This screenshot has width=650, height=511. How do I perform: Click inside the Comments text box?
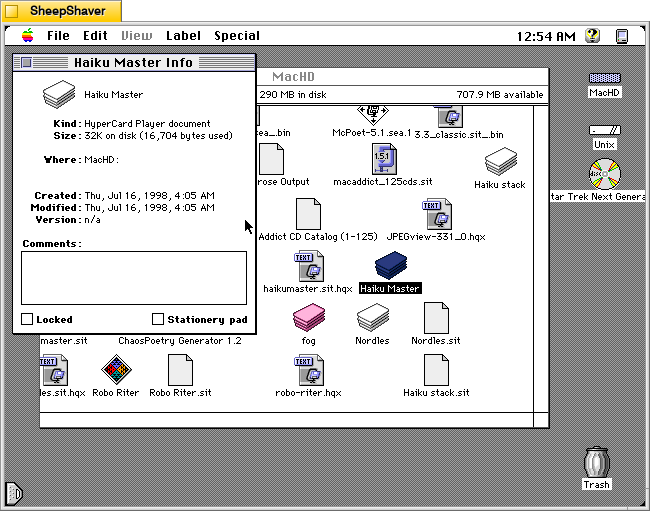(x=134, y=278)
